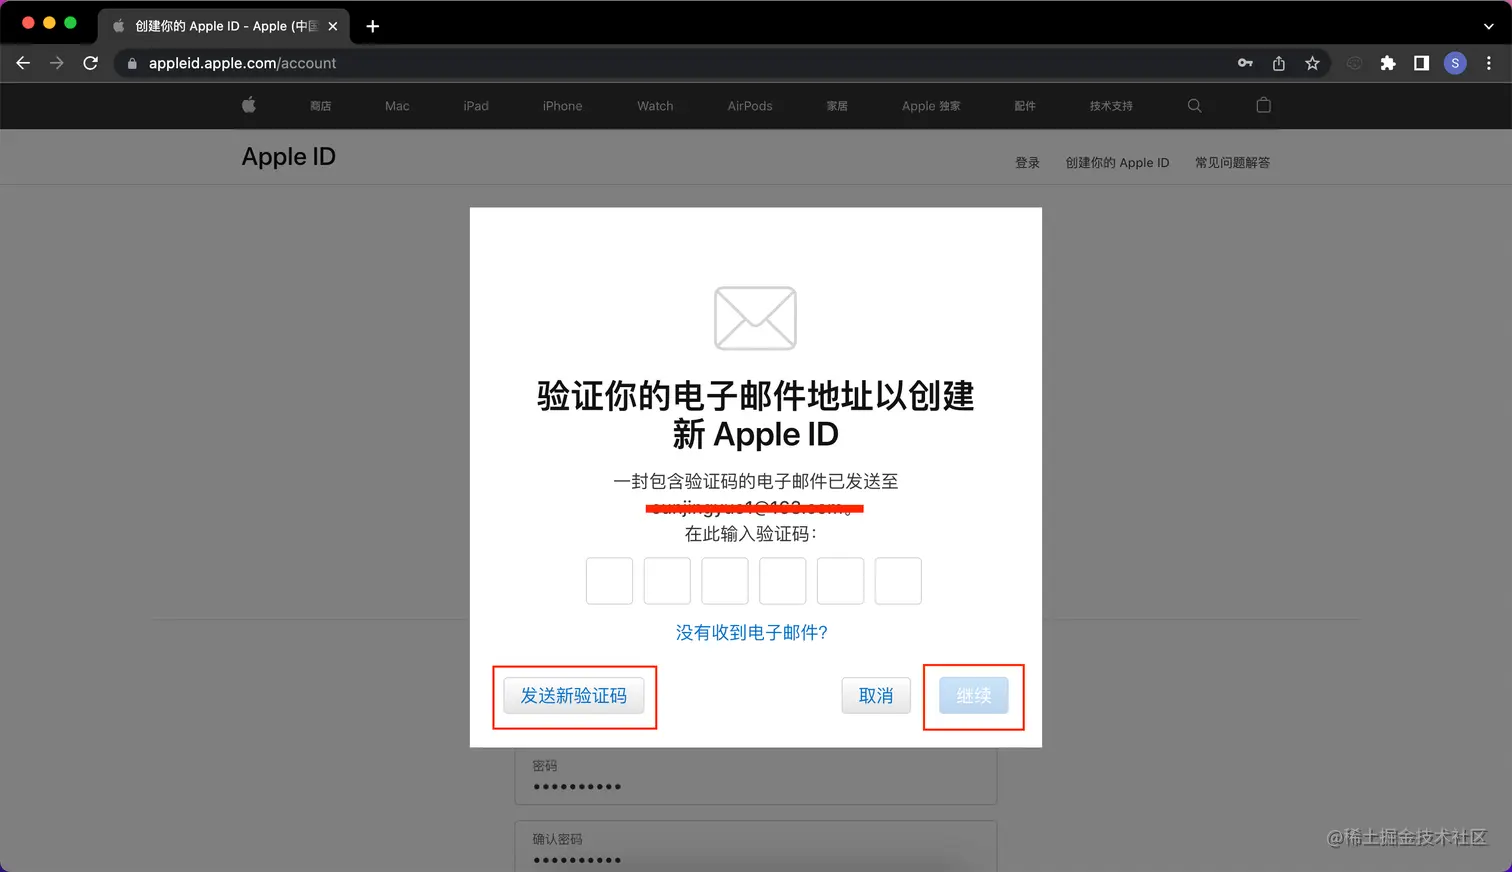Open the shopping bag icon

[1264, 105]
